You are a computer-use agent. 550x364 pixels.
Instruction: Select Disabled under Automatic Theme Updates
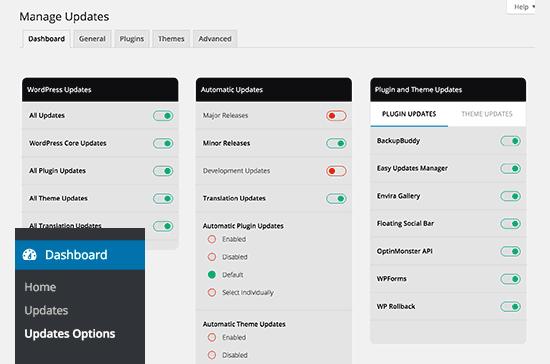pos(212,355)
